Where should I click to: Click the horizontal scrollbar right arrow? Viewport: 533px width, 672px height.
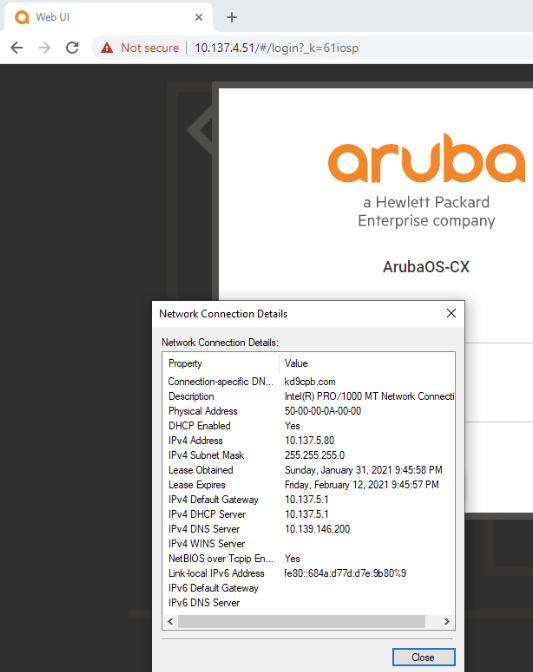[447, 621]
